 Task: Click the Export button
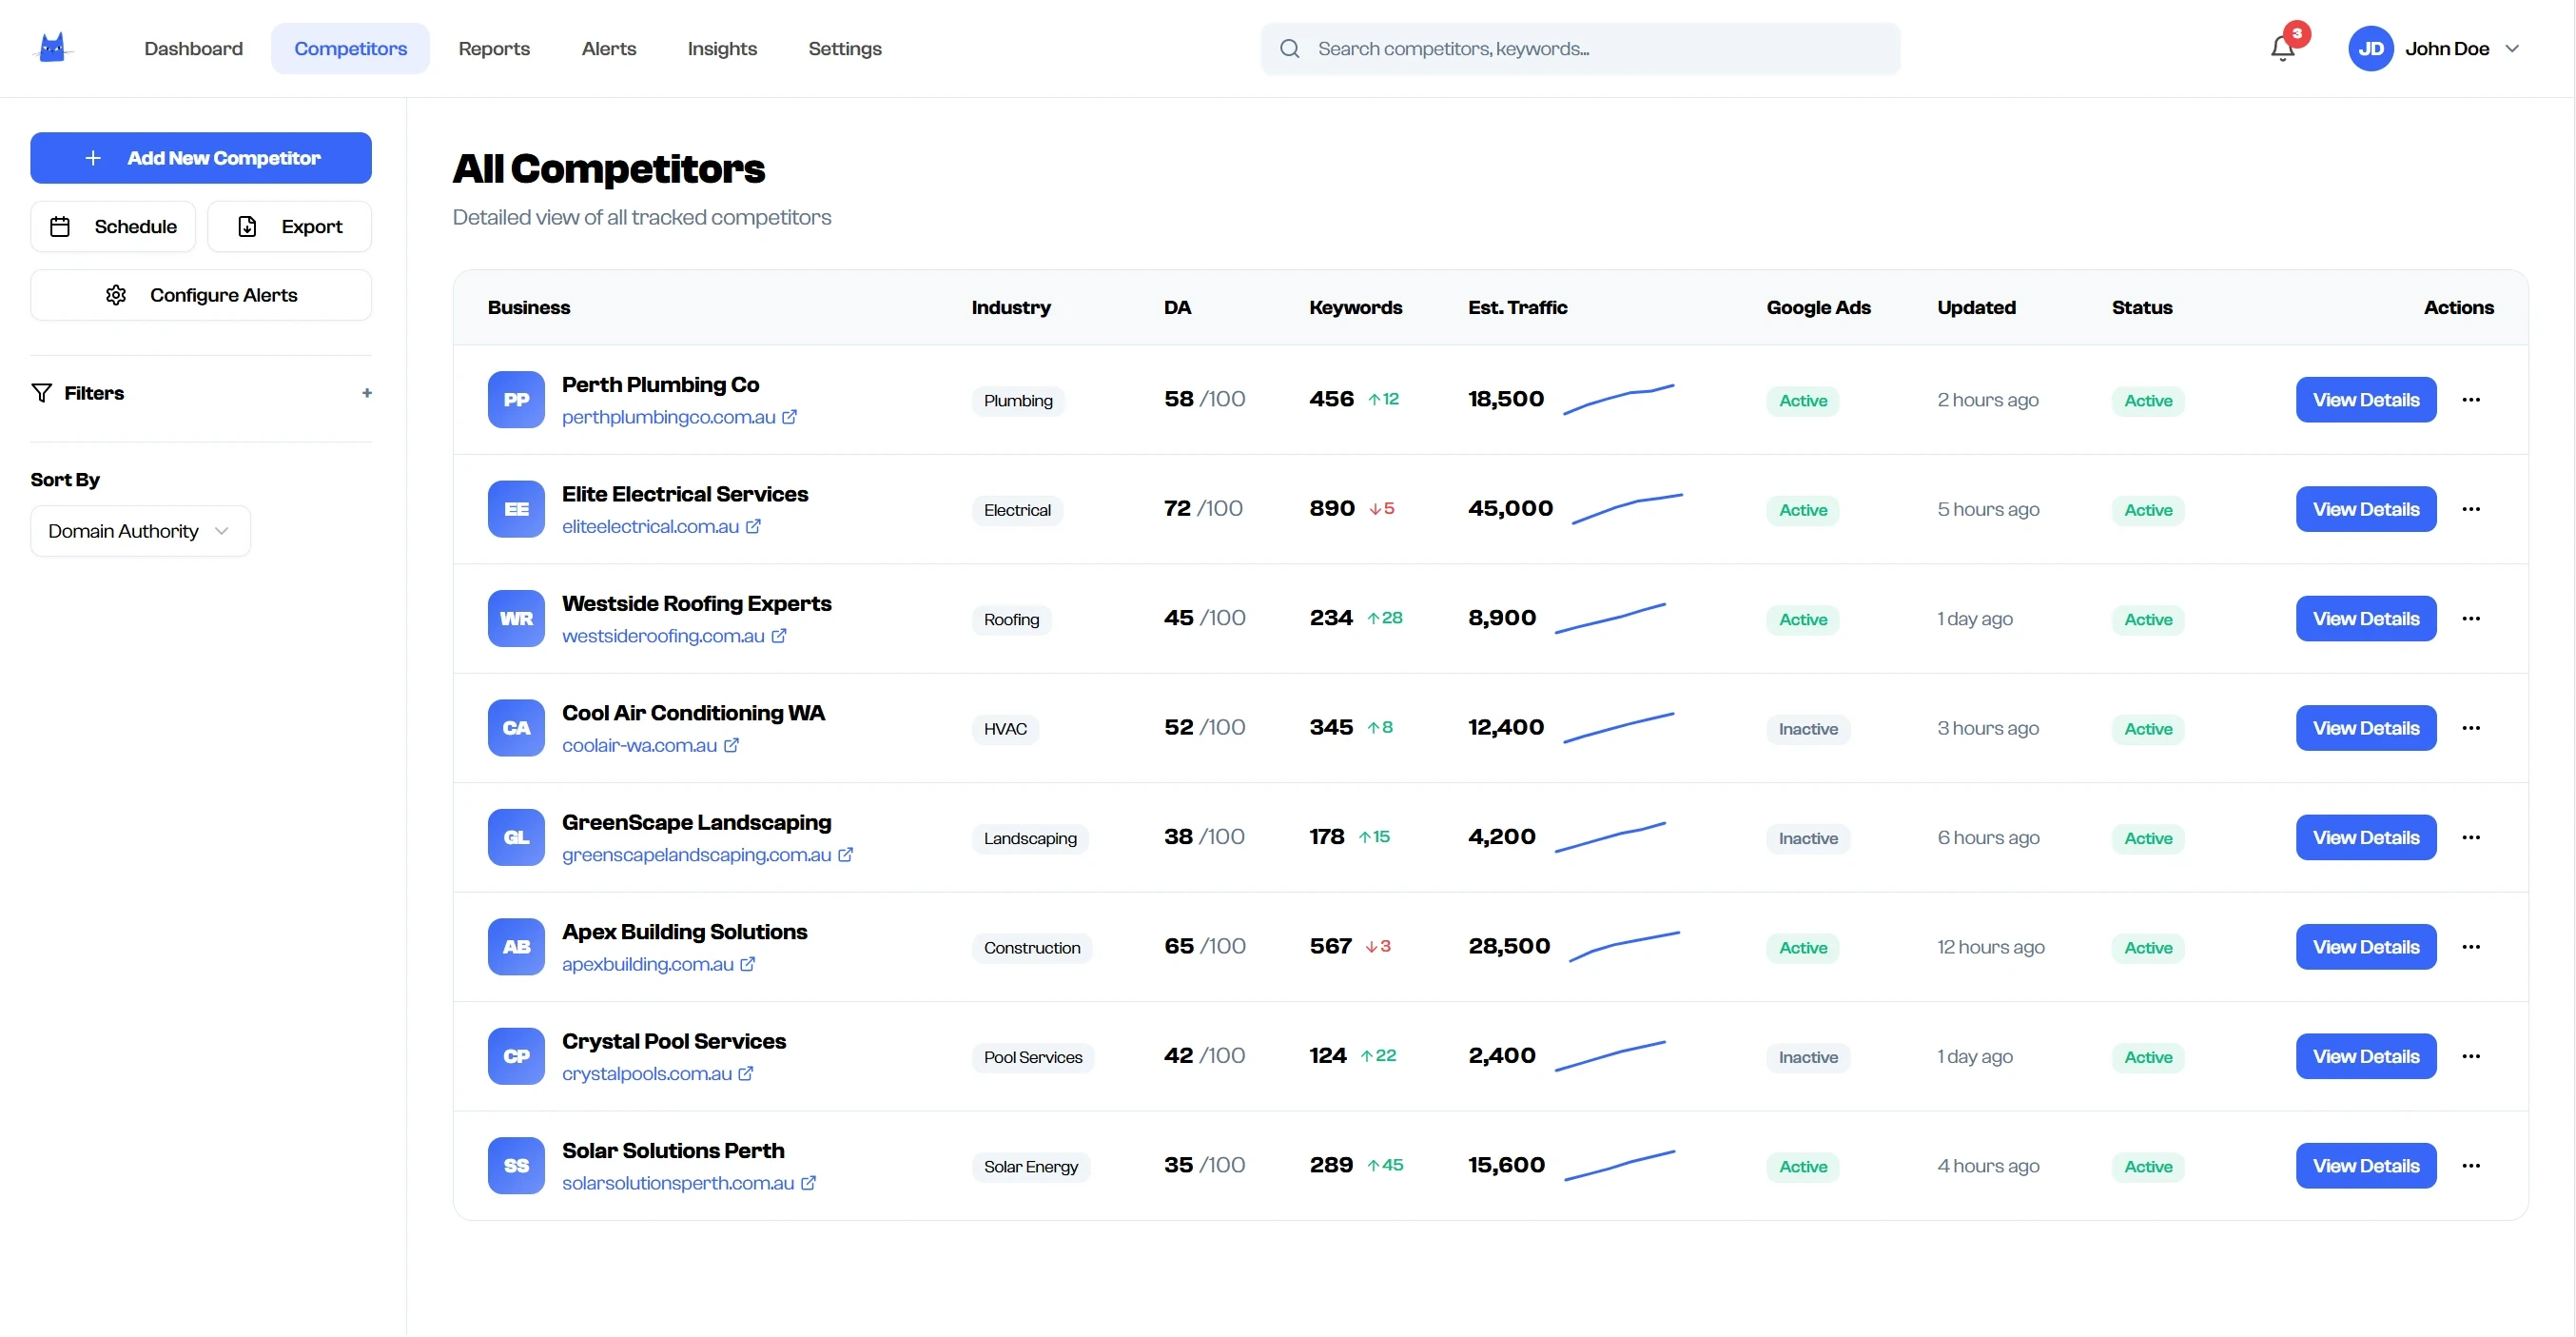click(289, 227)
